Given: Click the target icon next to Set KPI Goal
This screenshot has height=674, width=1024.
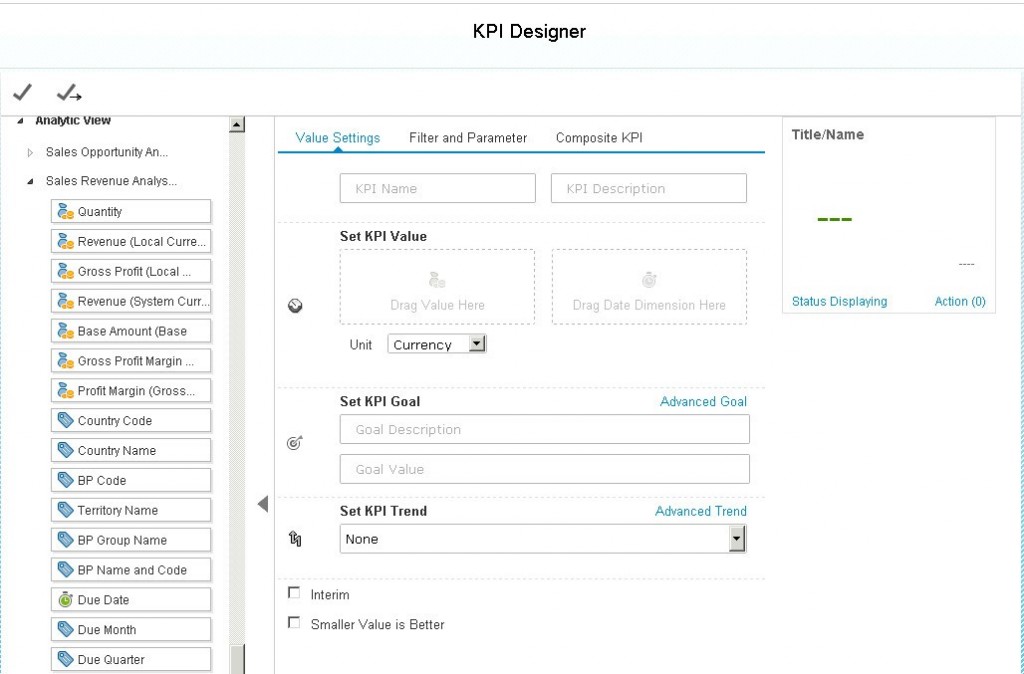Looking at the screenshot, I should click(x=294, y=441).
